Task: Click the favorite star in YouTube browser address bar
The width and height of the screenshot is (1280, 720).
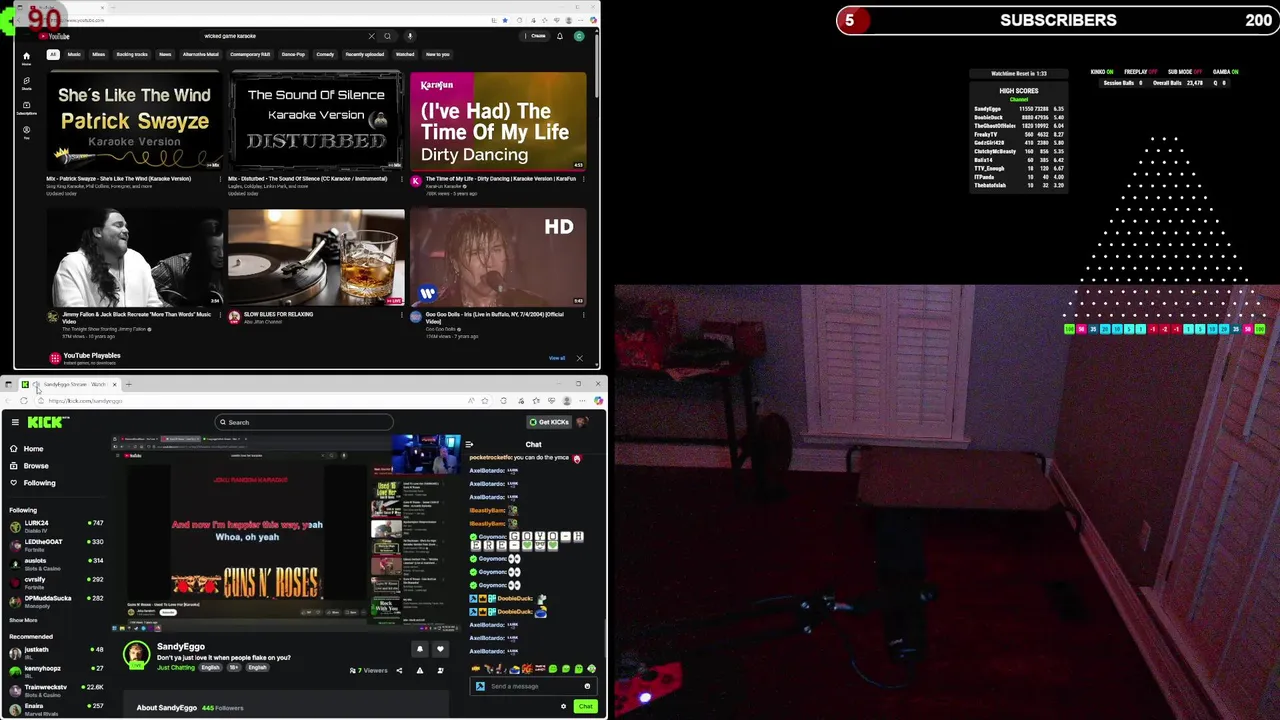Action: tap(504, 19)
